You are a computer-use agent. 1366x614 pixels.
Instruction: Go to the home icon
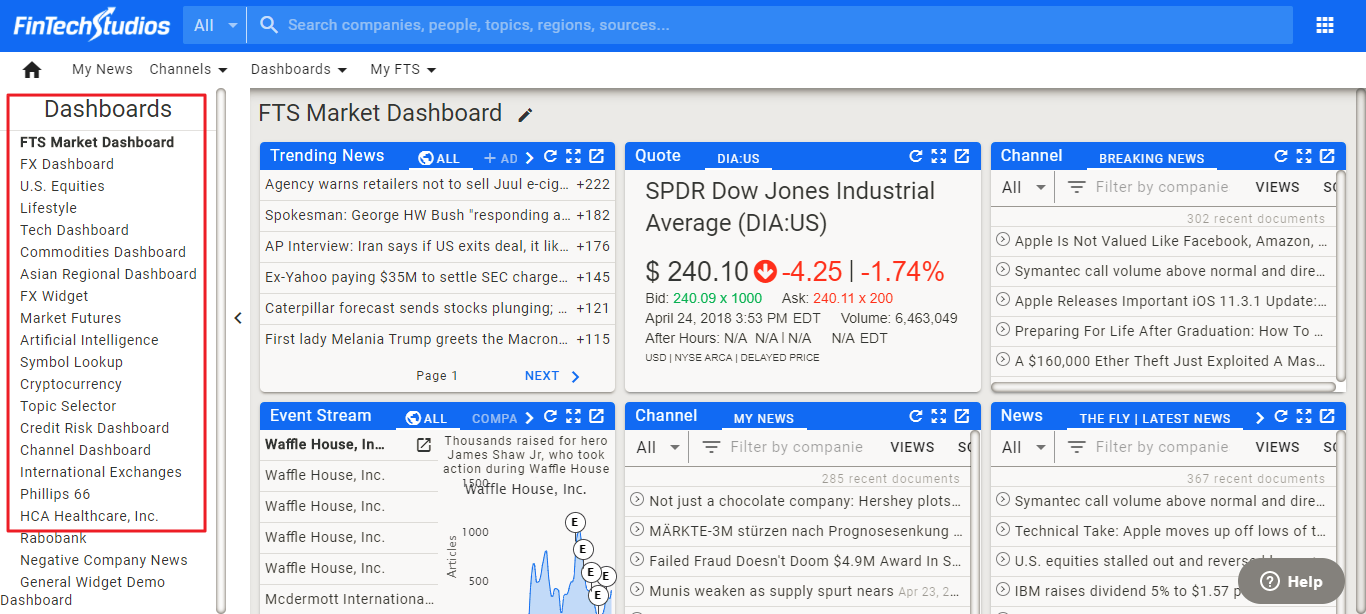pyautogui.click(x=32, y=70)
